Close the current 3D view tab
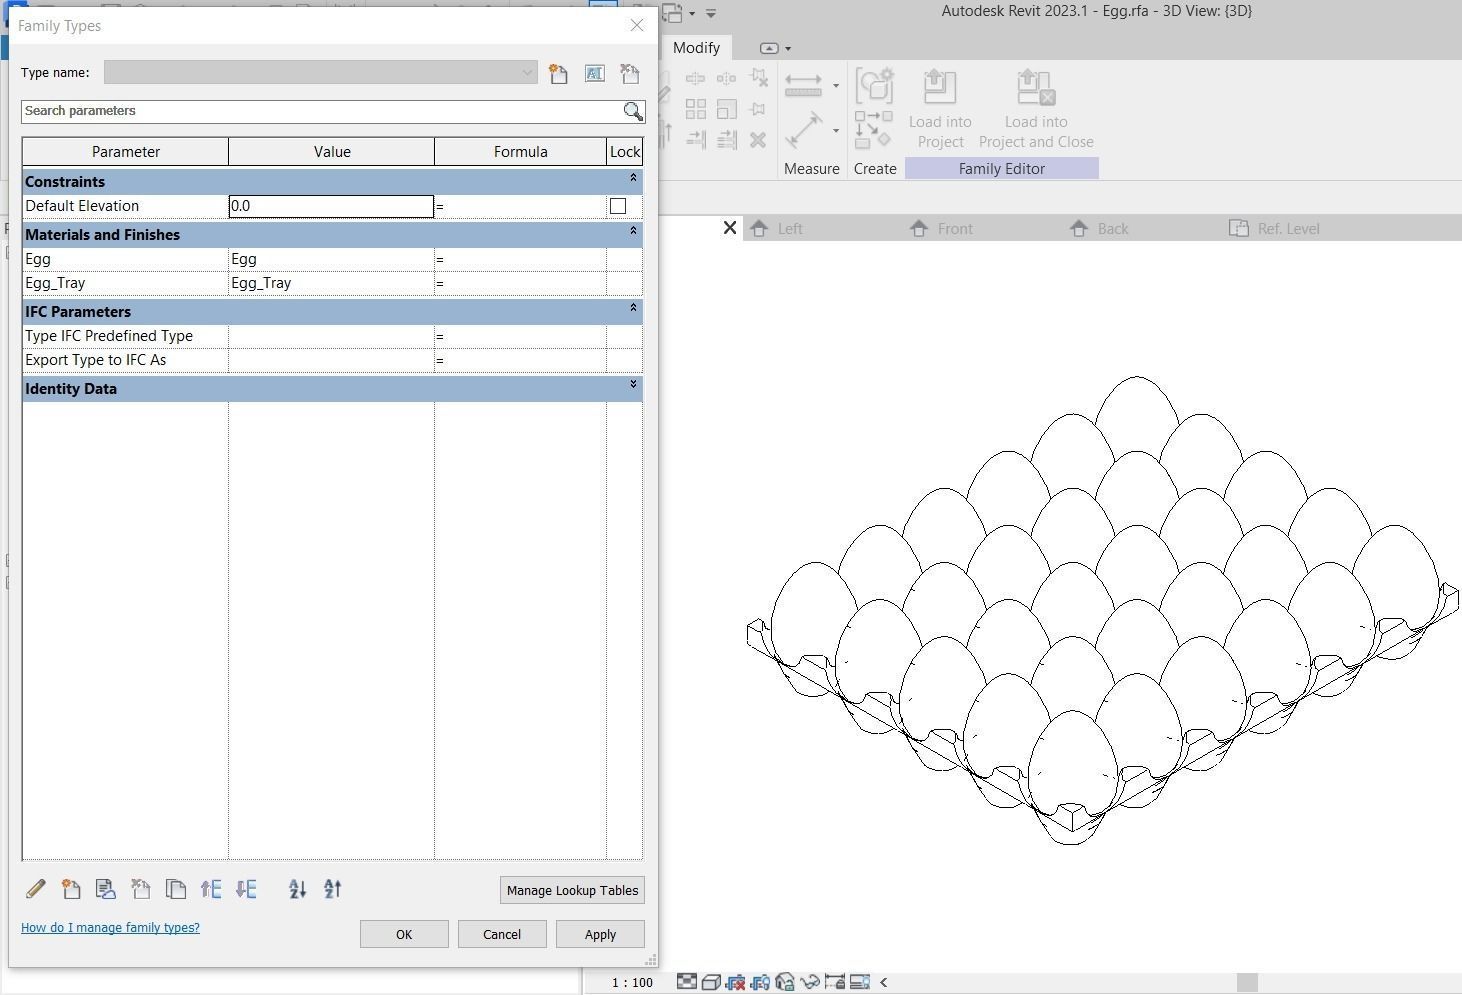Viewport: 1462px width, 995px height. tap(730, 228)
